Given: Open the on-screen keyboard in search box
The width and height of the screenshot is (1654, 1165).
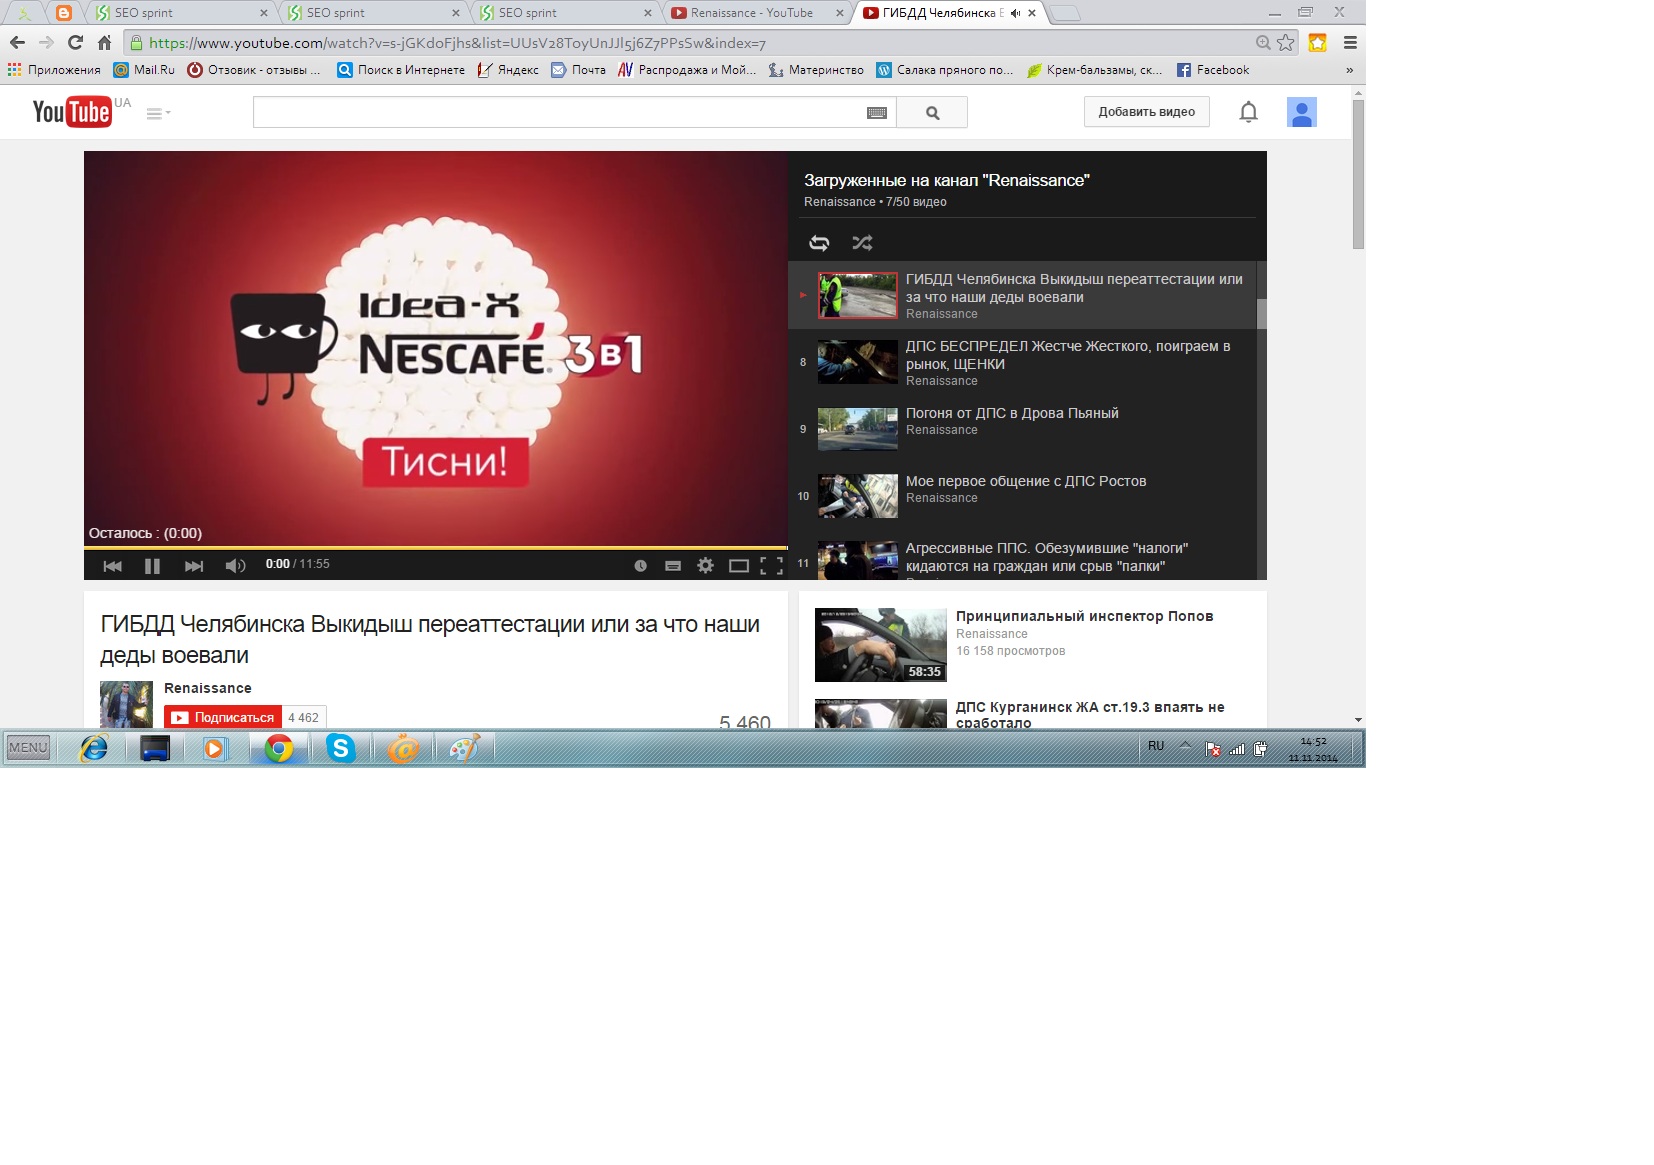Looking at the screenshot, I should pyautogui.click(x=876, y=113).
